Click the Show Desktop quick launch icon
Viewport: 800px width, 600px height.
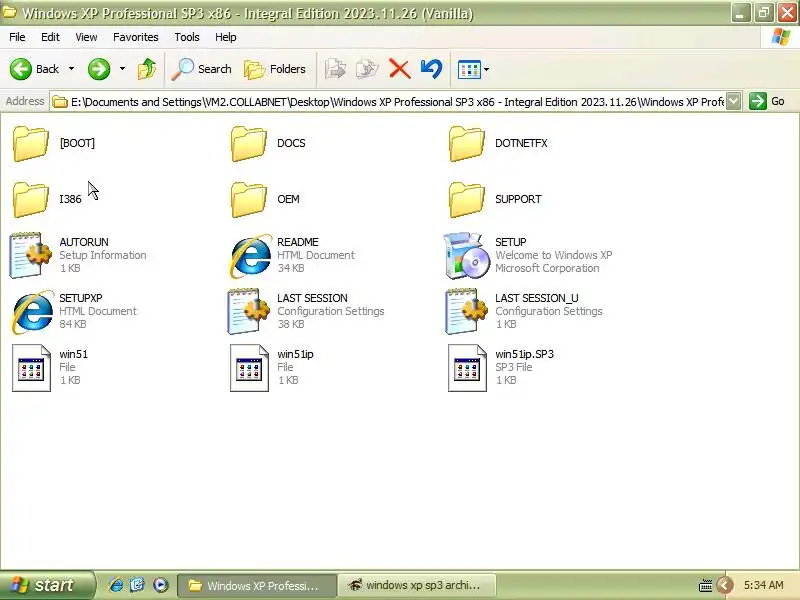138,585
